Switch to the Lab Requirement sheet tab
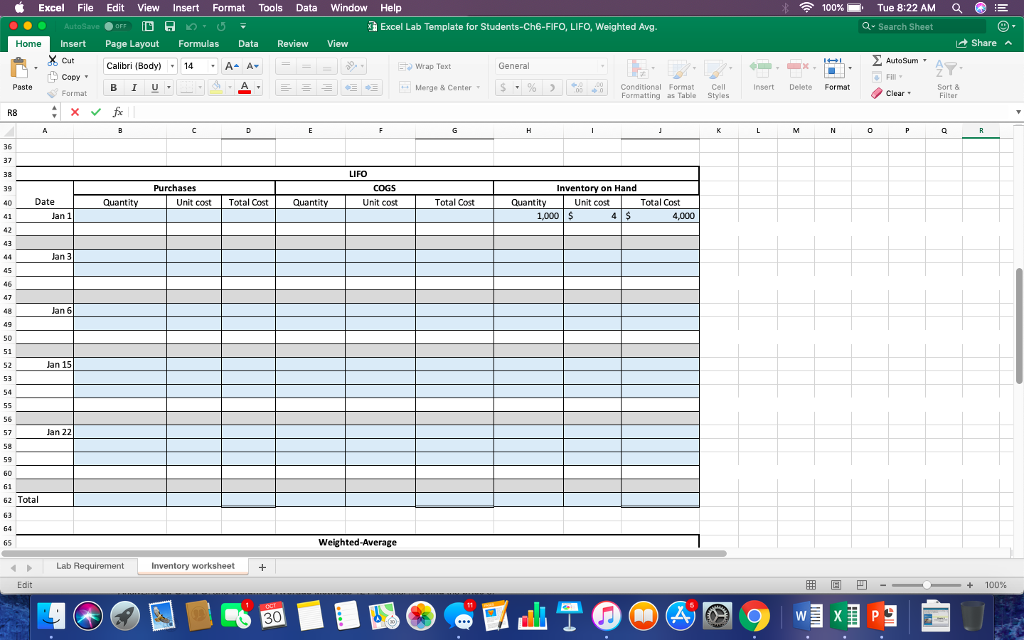The width and height of the screenshot is (1024, 640). click(90, 565)
